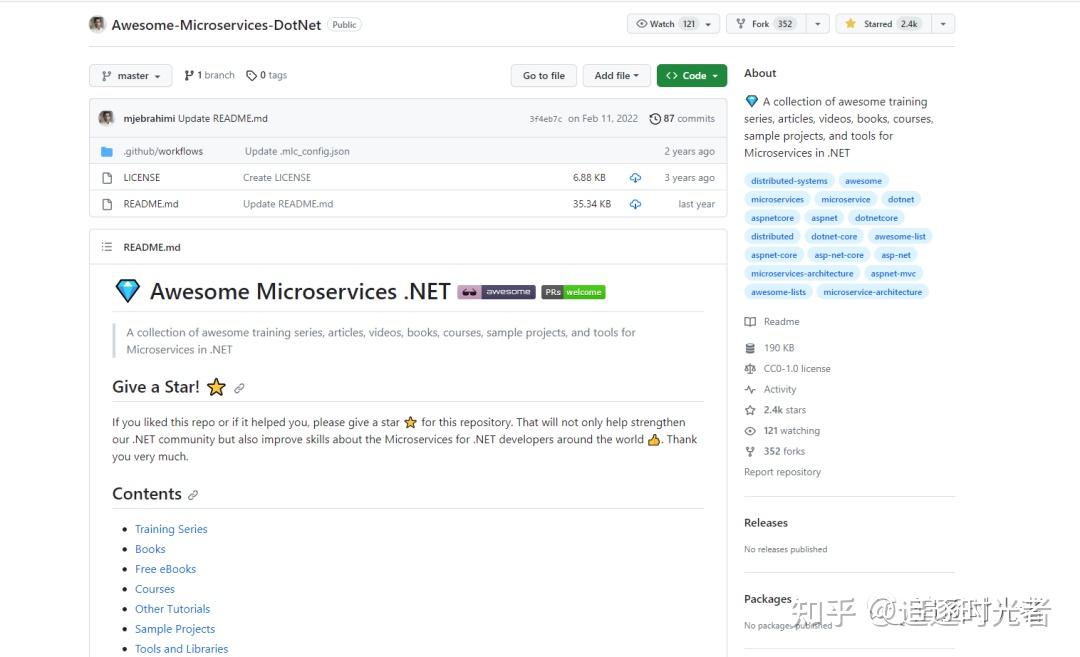Select the microservices topic tag

click(x=777, y=200)
